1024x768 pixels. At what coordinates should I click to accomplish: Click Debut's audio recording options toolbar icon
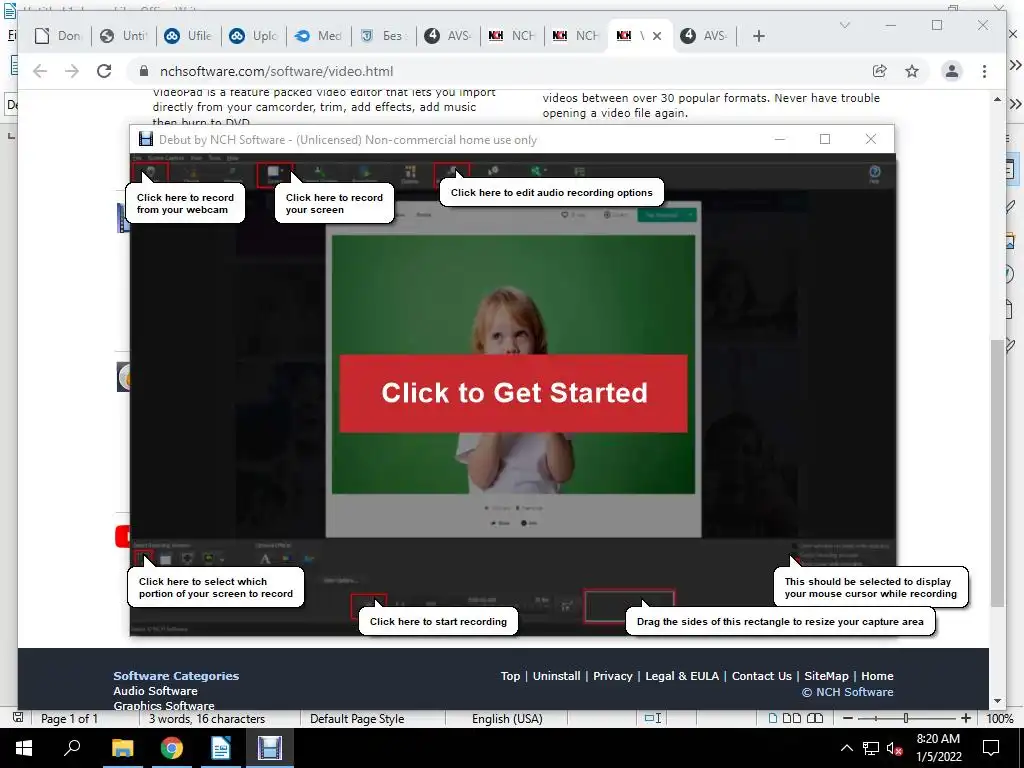[x=451, y=174]
